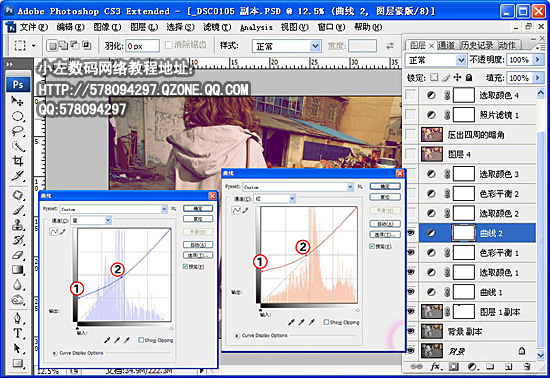The width and height of the screenshot is (550, 378).
Task: Select the Magic Wand tool
Action: click(x=18, y=146)
